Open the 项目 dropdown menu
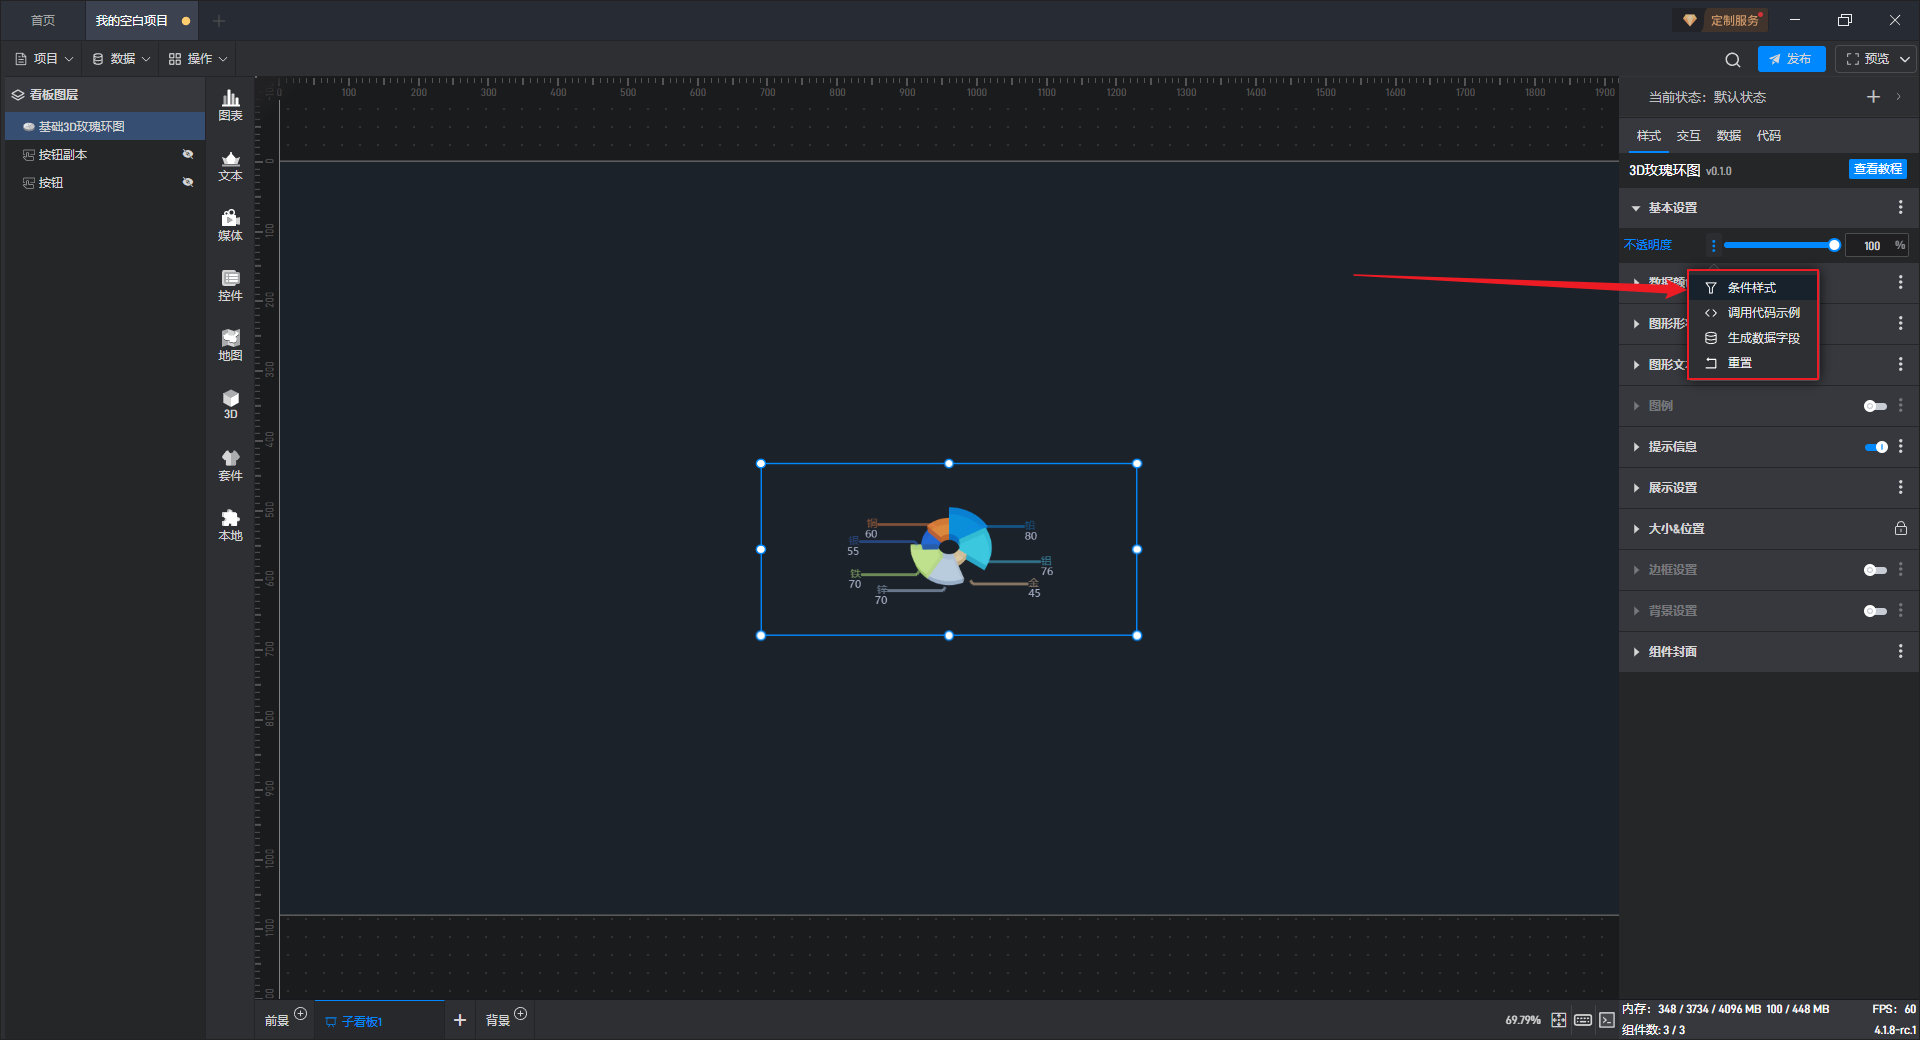 tap(45, 59)
